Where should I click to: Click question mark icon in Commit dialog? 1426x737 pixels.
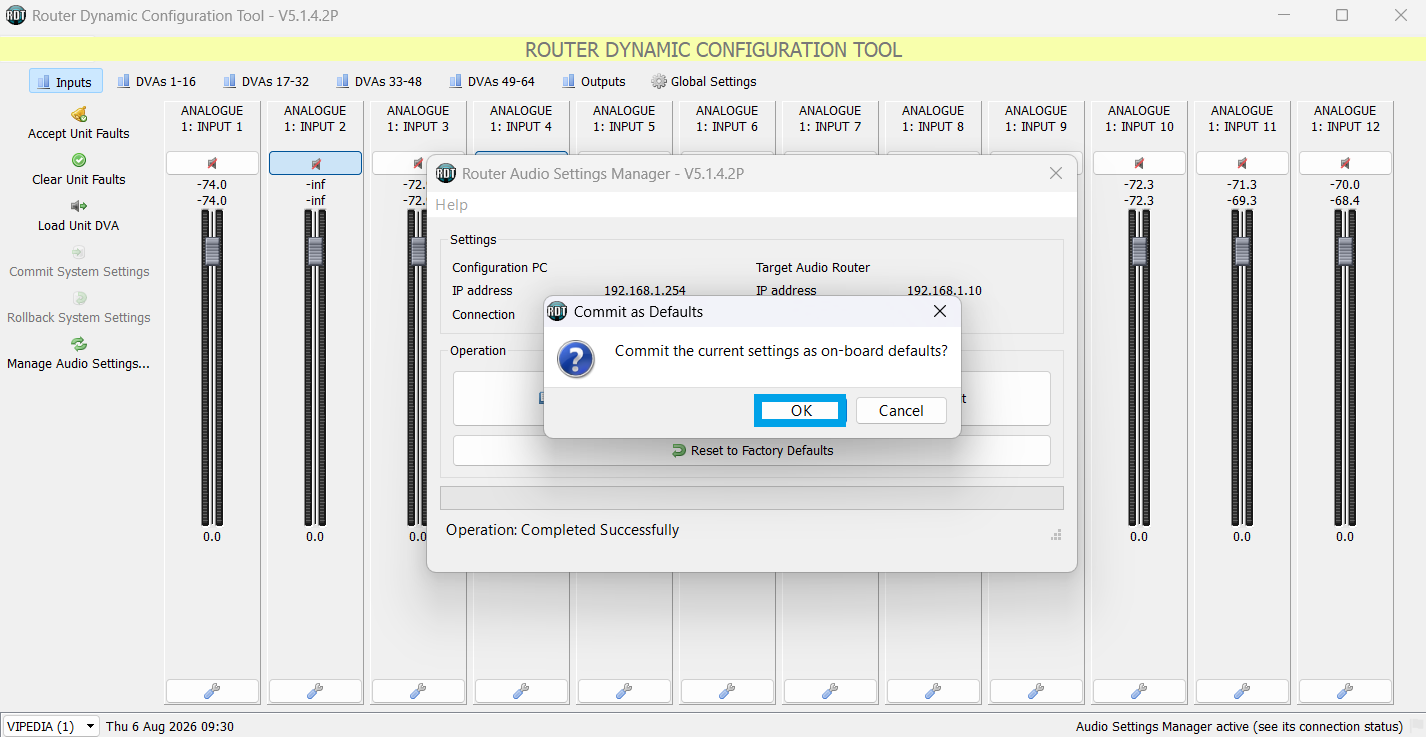click(x=576, y=358)
